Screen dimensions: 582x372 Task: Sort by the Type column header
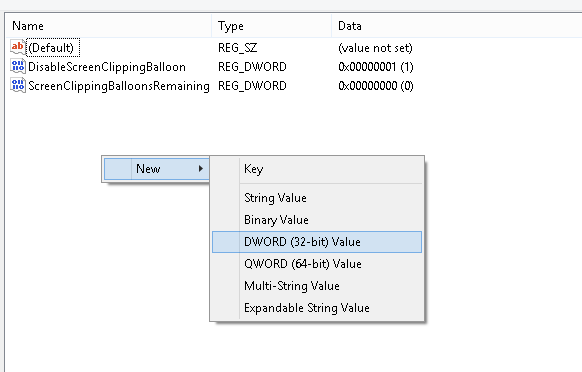271,26
